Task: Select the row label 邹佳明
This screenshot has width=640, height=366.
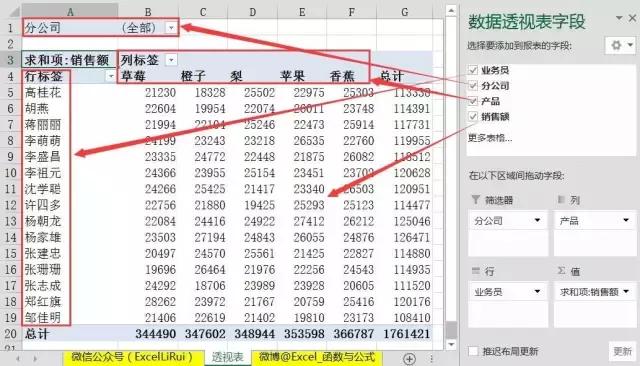Action: pyautogui.click(x=43, y=317)
